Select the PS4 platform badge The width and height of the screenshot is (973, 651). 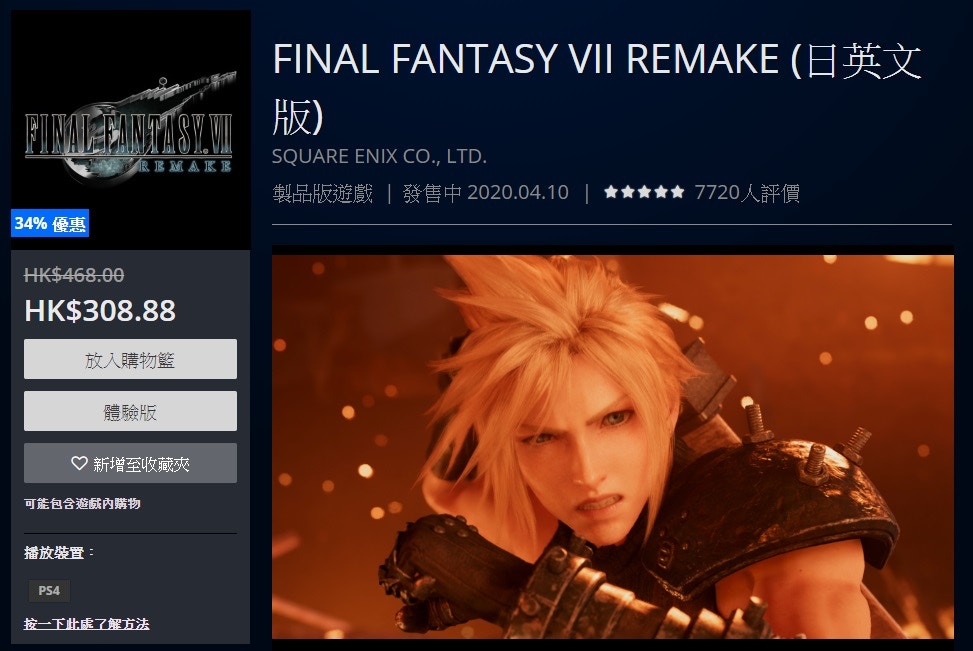click(x=49, y=590)
